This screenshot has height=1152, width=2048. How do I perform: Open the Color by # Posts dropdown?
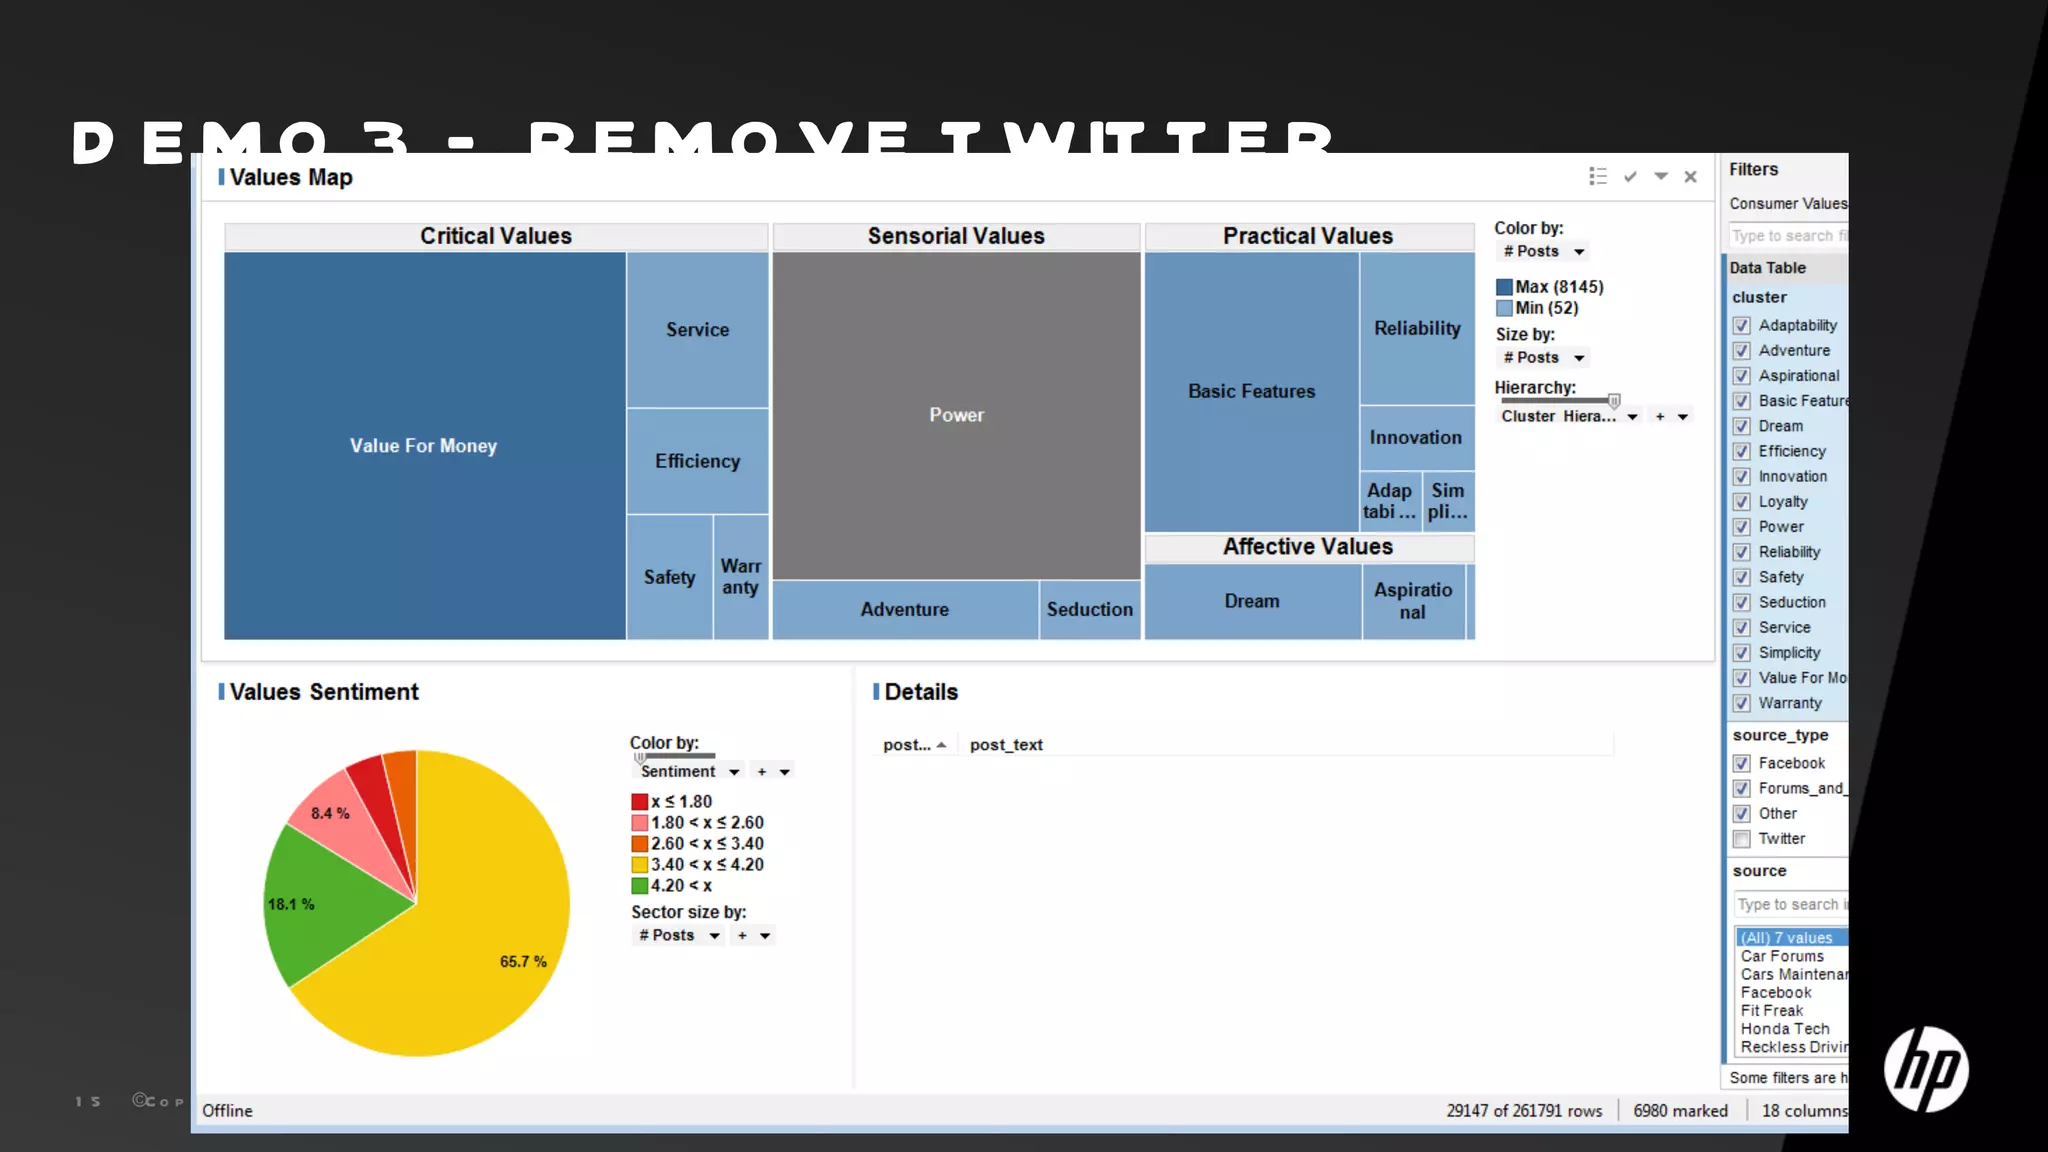(1579, 252)
